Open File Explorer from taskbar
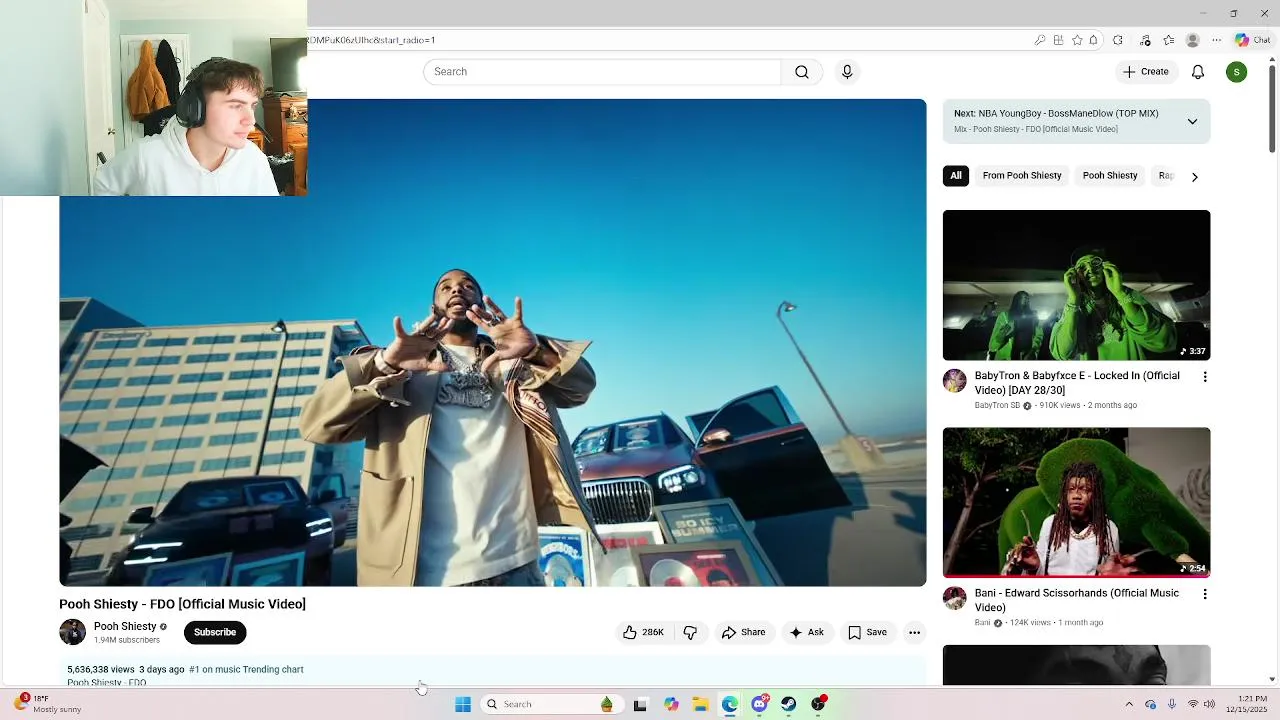The width and height of the screenshot is (1280, 720). (700, 704)
